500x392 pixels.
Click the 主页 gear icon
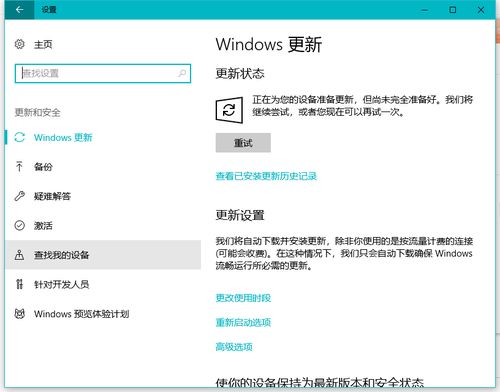pos(20,44)
